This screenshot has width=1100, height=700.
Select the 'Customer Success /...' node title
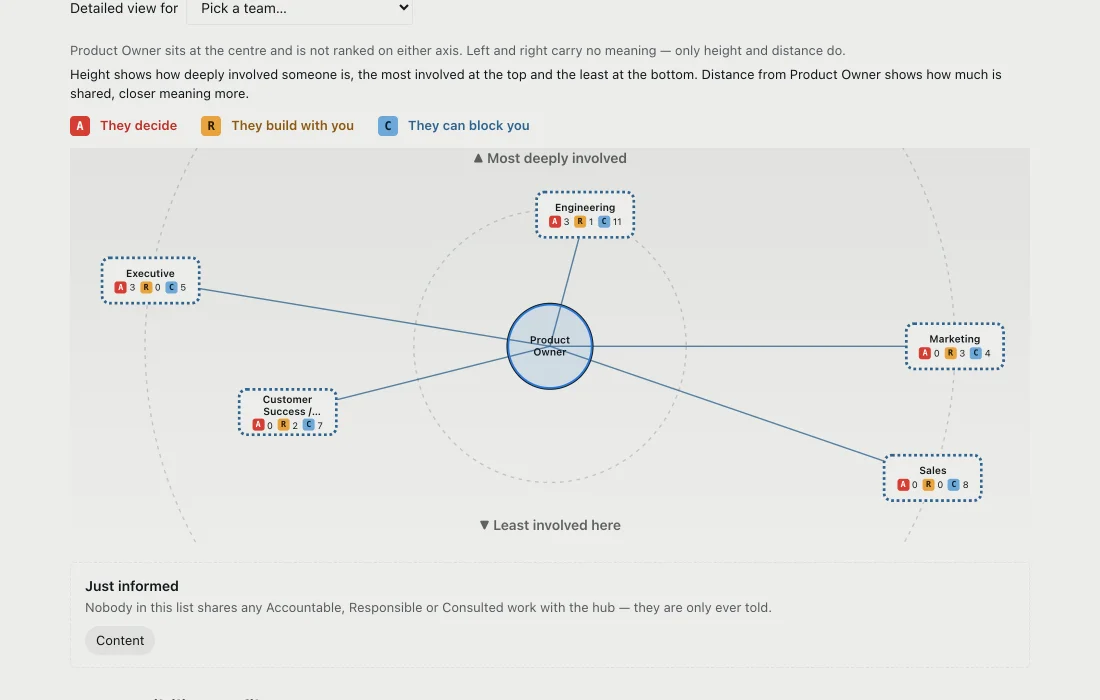click(x=288, y=405)
